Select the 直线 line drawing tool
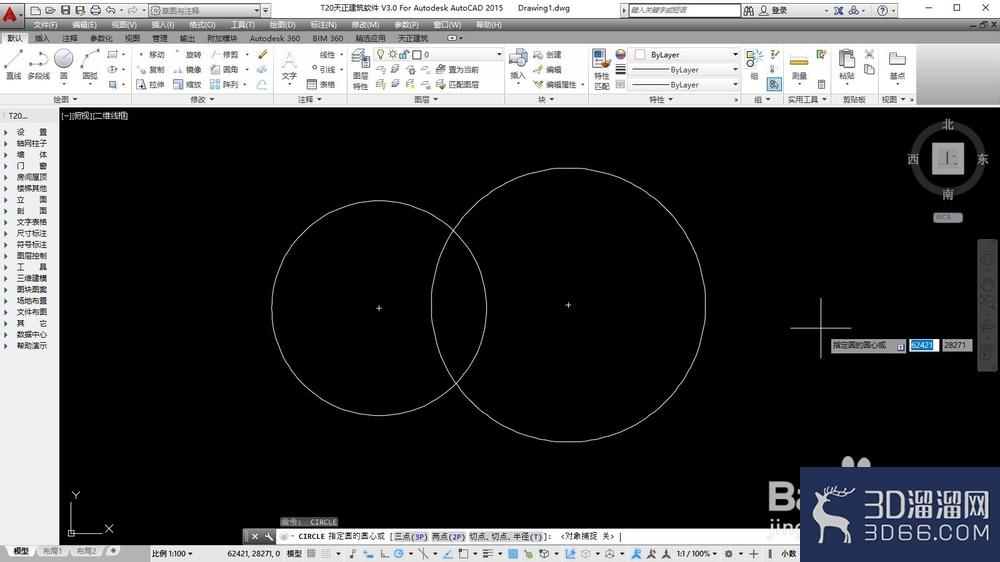 tap(13, 65)
